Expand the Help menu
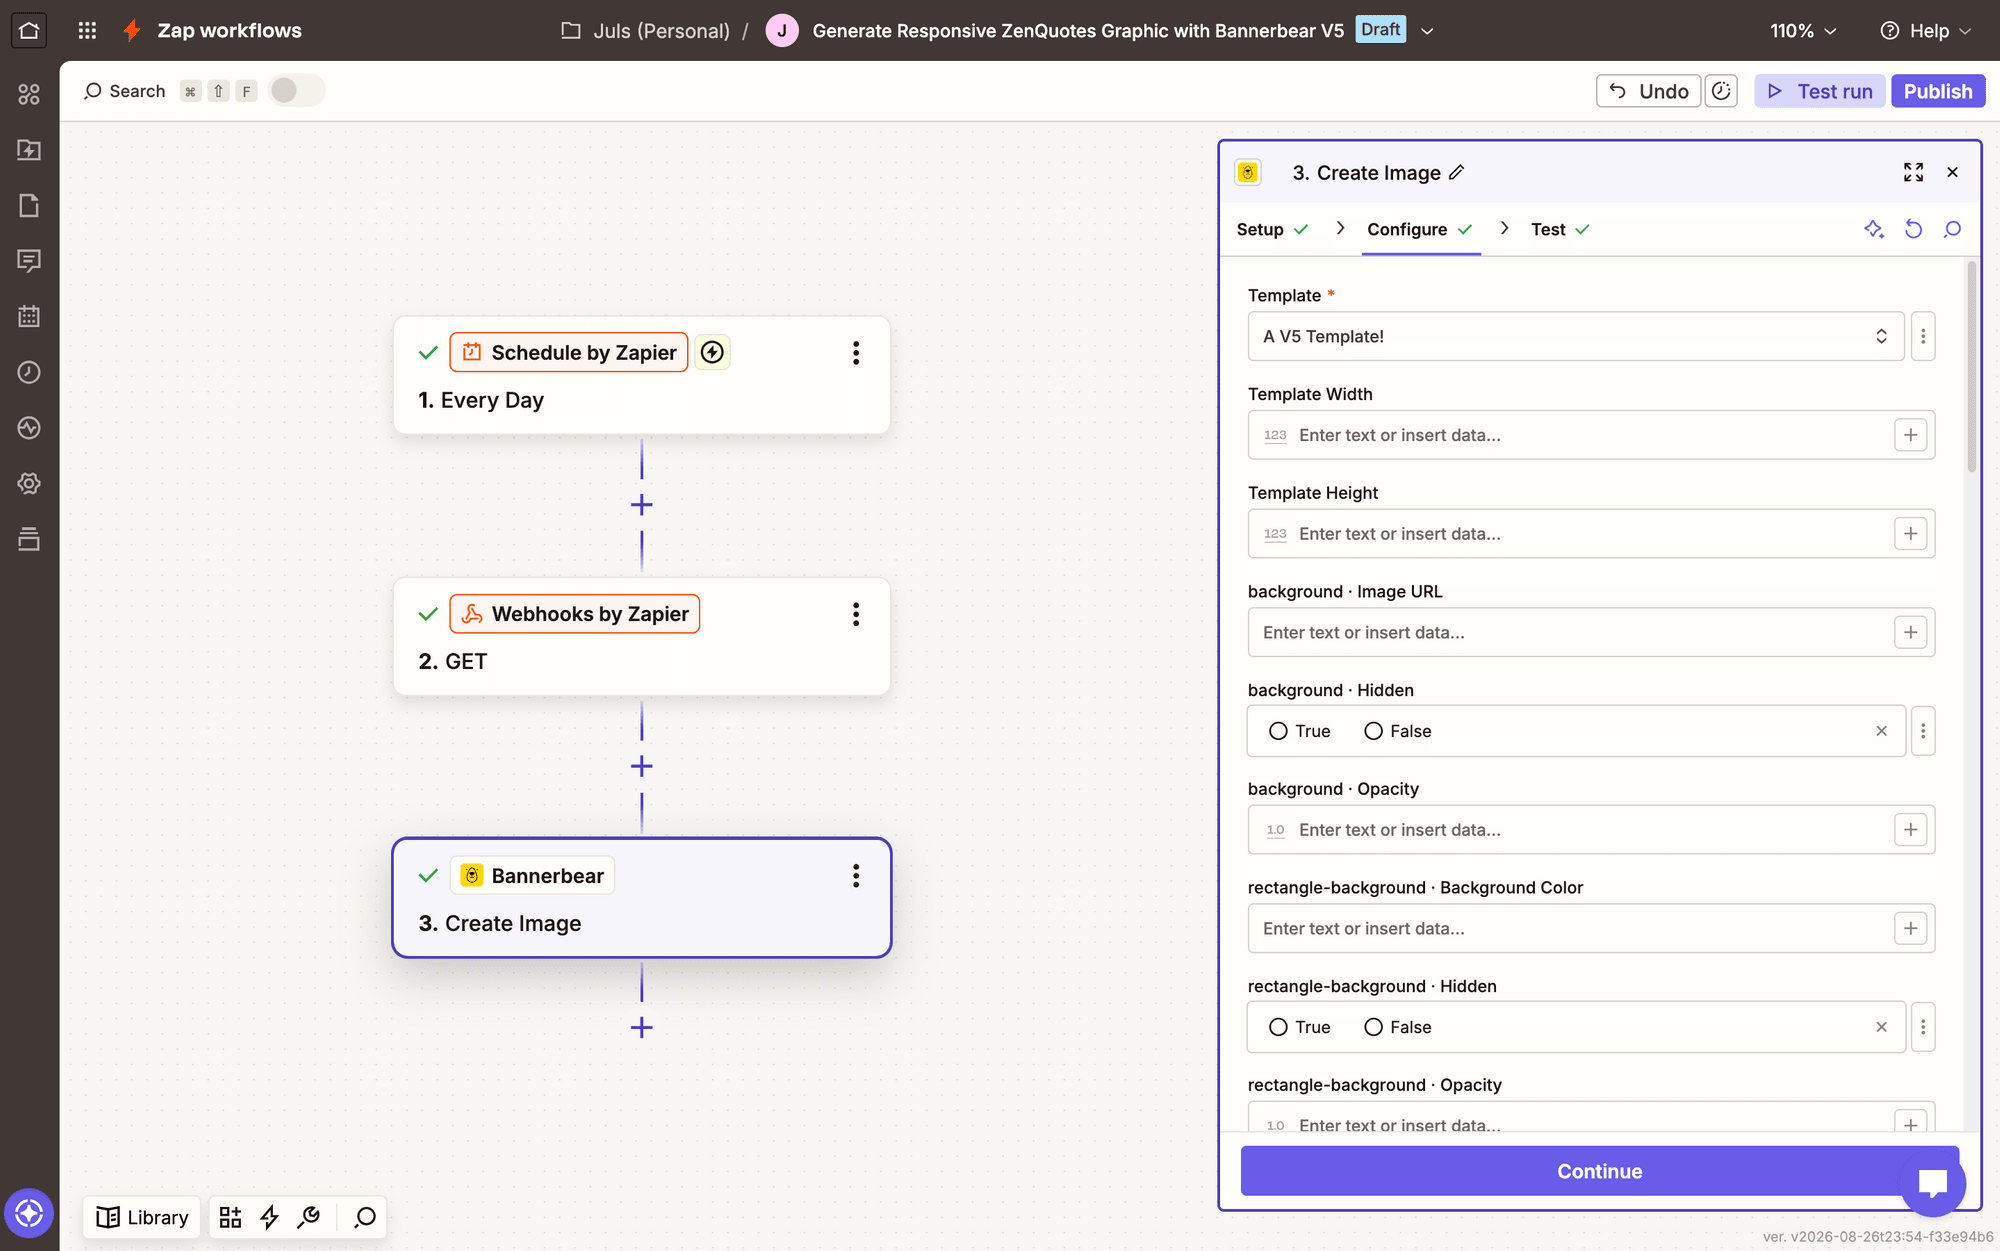2000x1251 pixels. pos(1926,31)
